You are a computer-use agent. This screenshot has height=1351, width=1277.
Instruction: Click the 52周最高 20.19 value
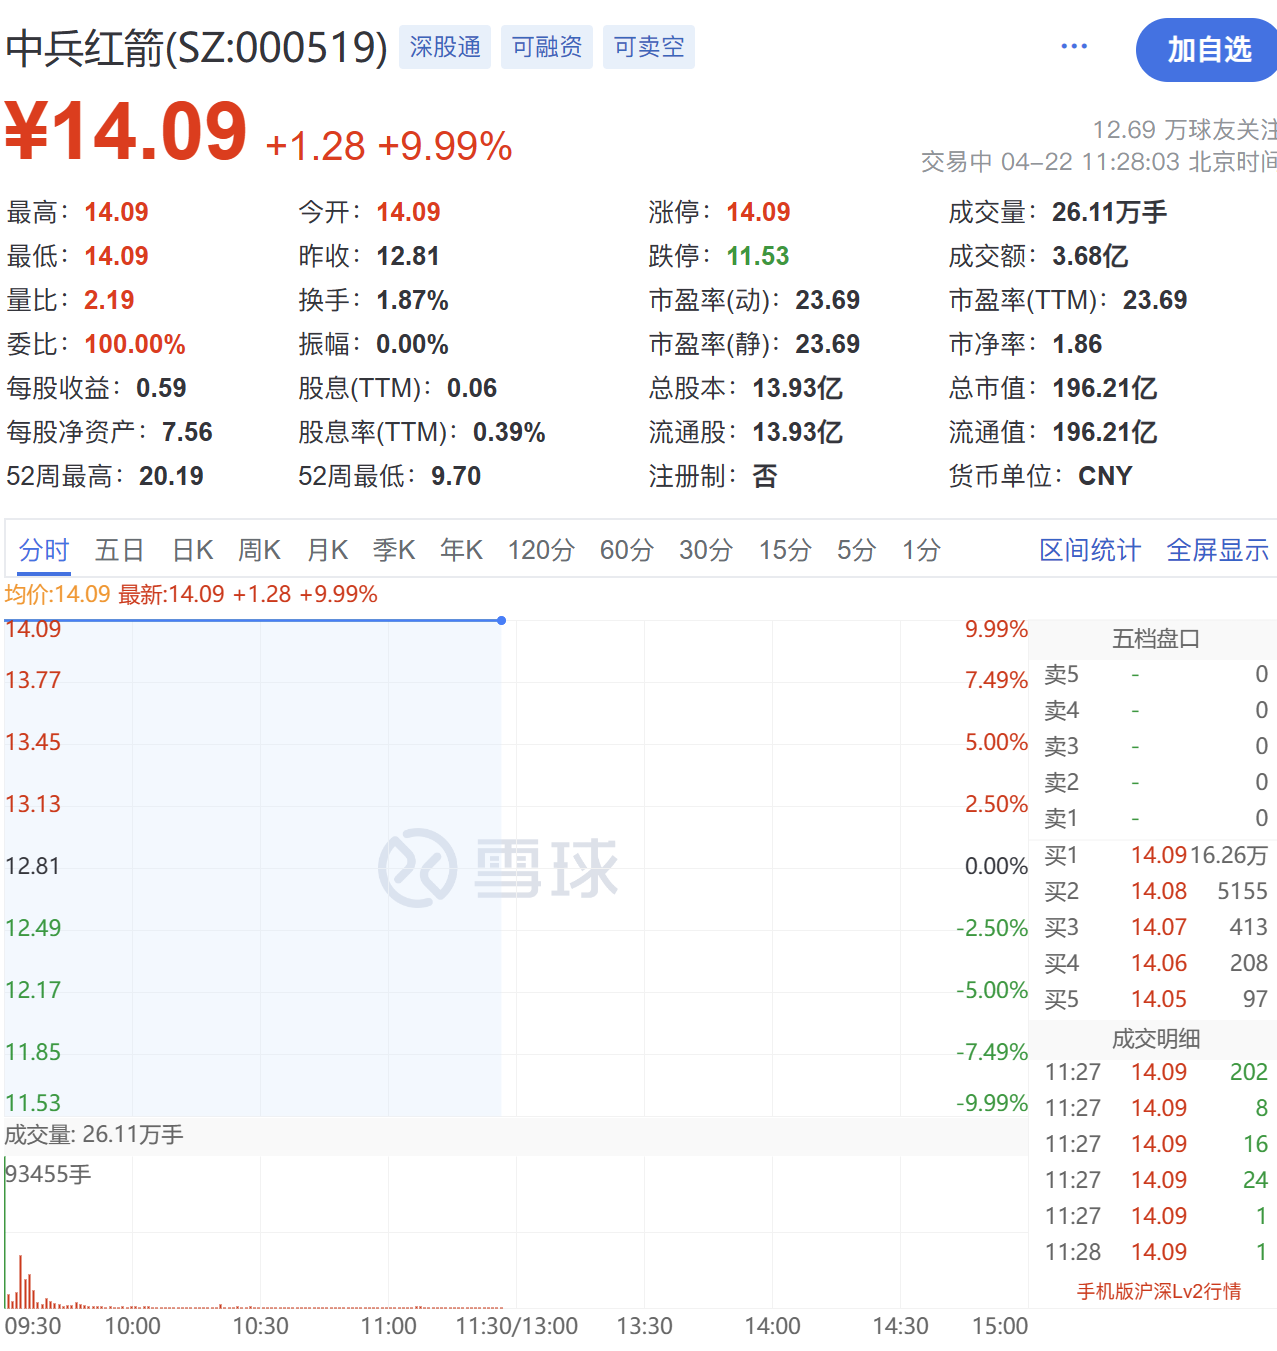coord(171,476)
